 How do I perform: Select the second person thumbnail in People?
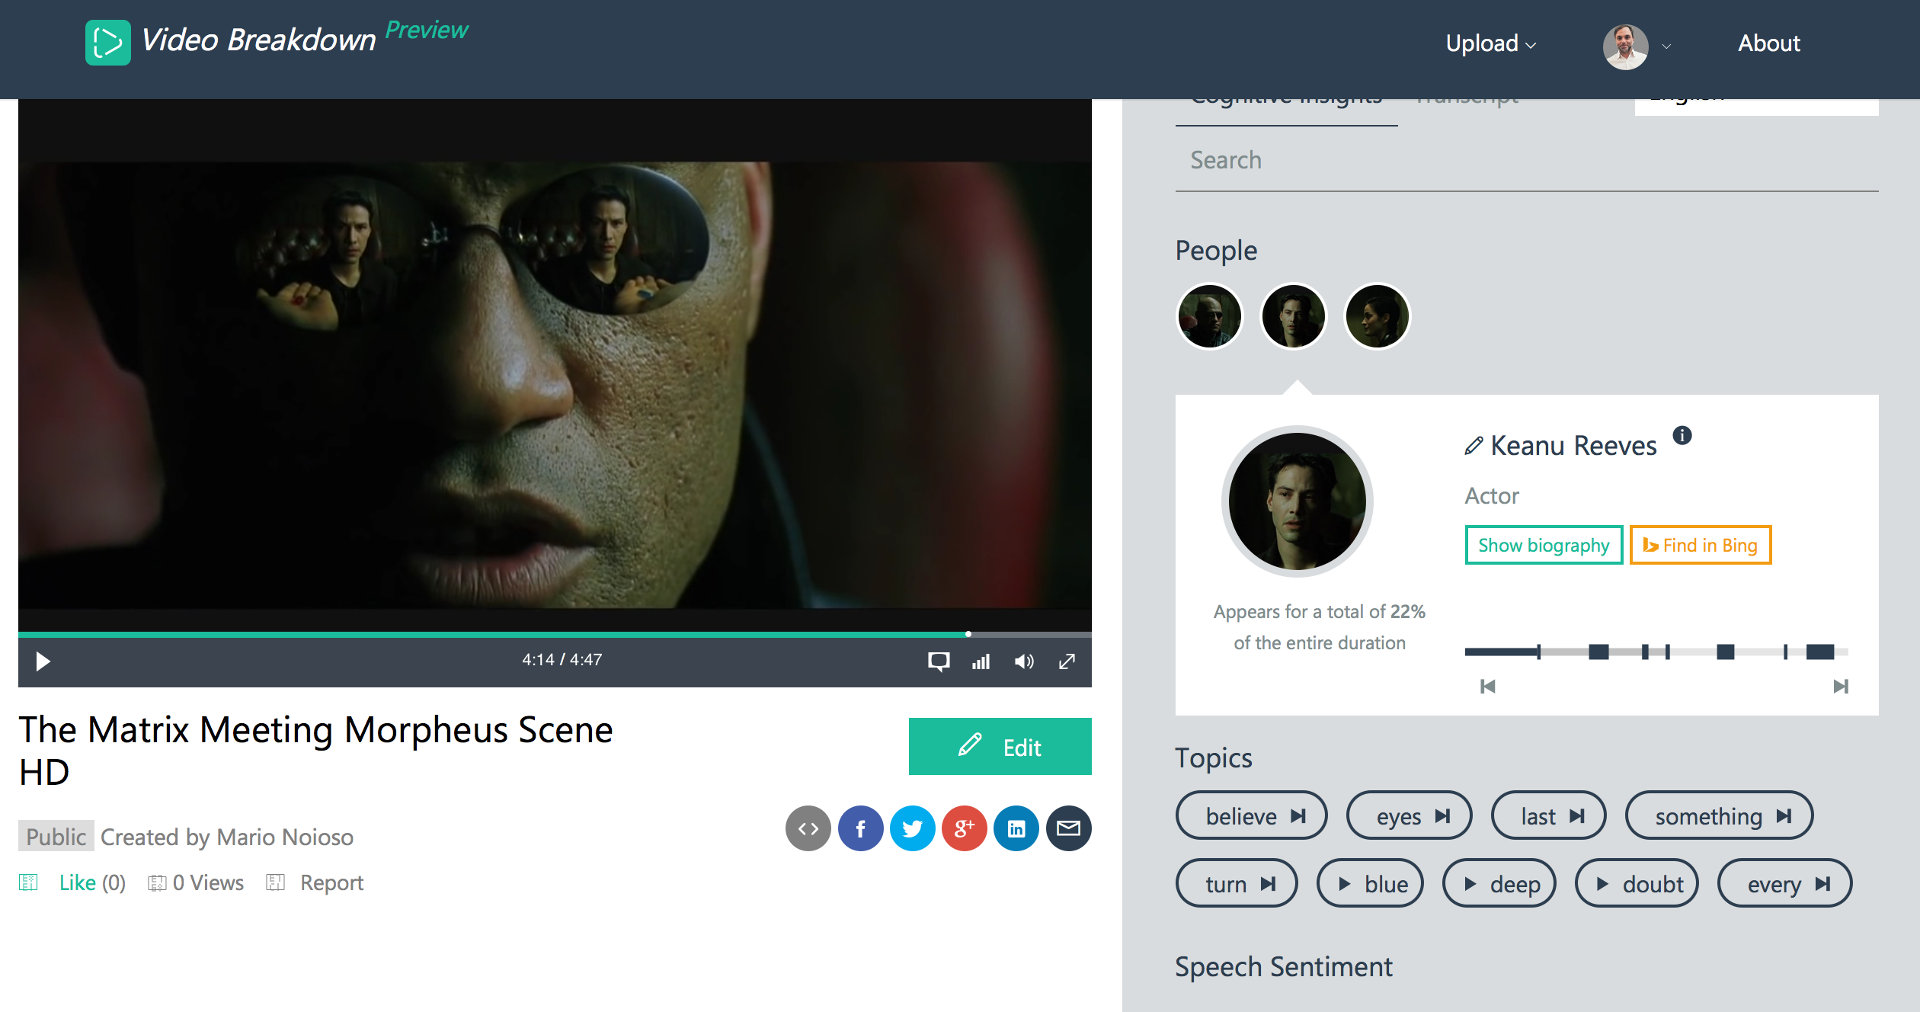coord(1293,316)
